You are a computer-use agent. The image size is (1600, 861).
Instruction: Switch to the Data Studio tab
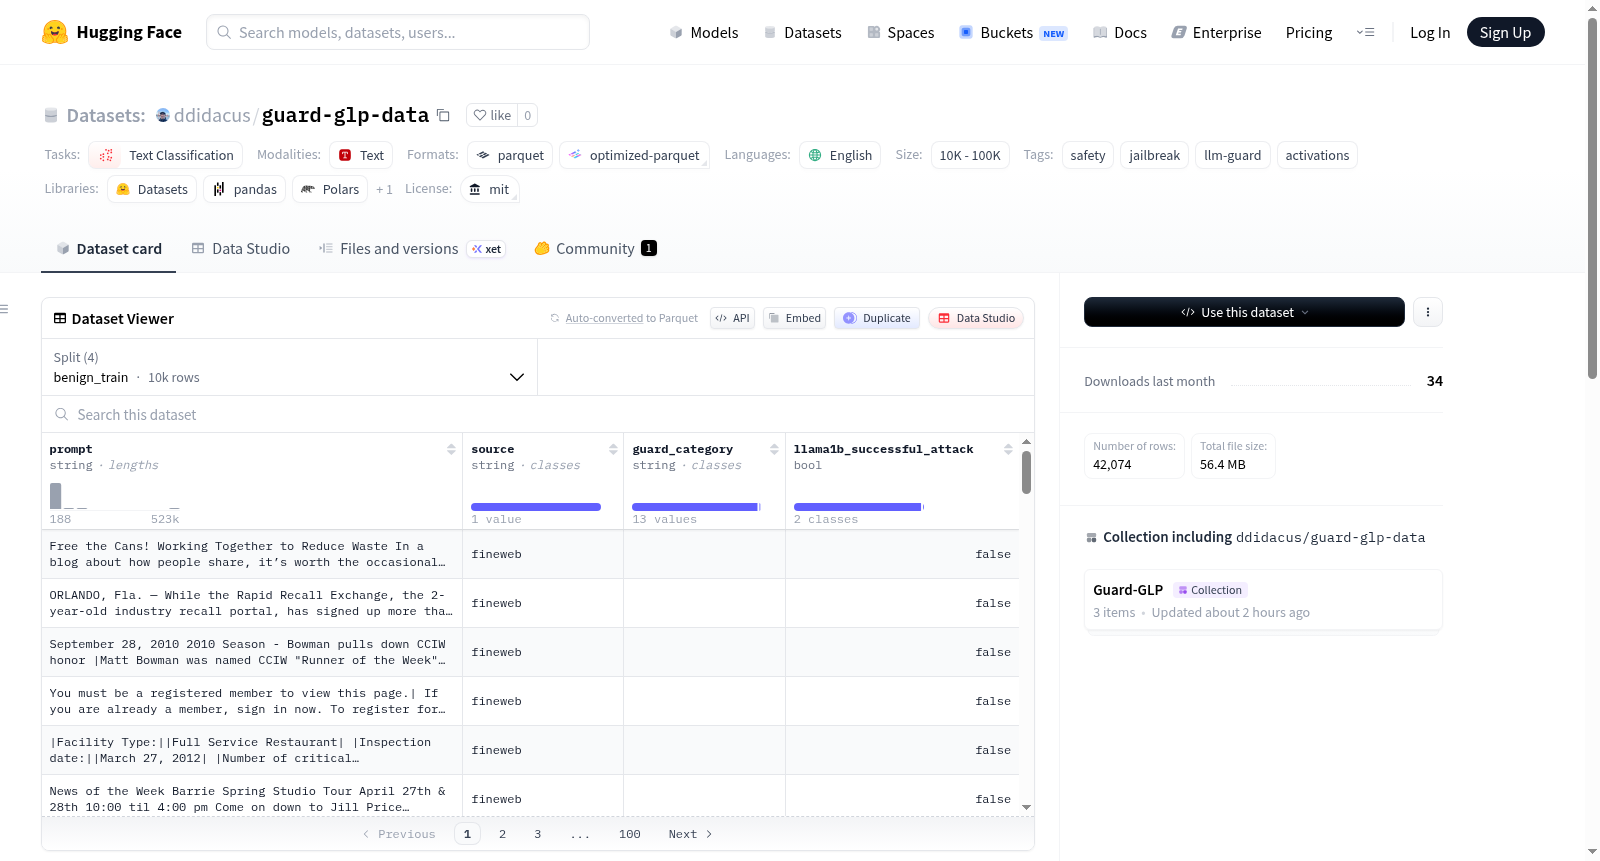point(241,249)
